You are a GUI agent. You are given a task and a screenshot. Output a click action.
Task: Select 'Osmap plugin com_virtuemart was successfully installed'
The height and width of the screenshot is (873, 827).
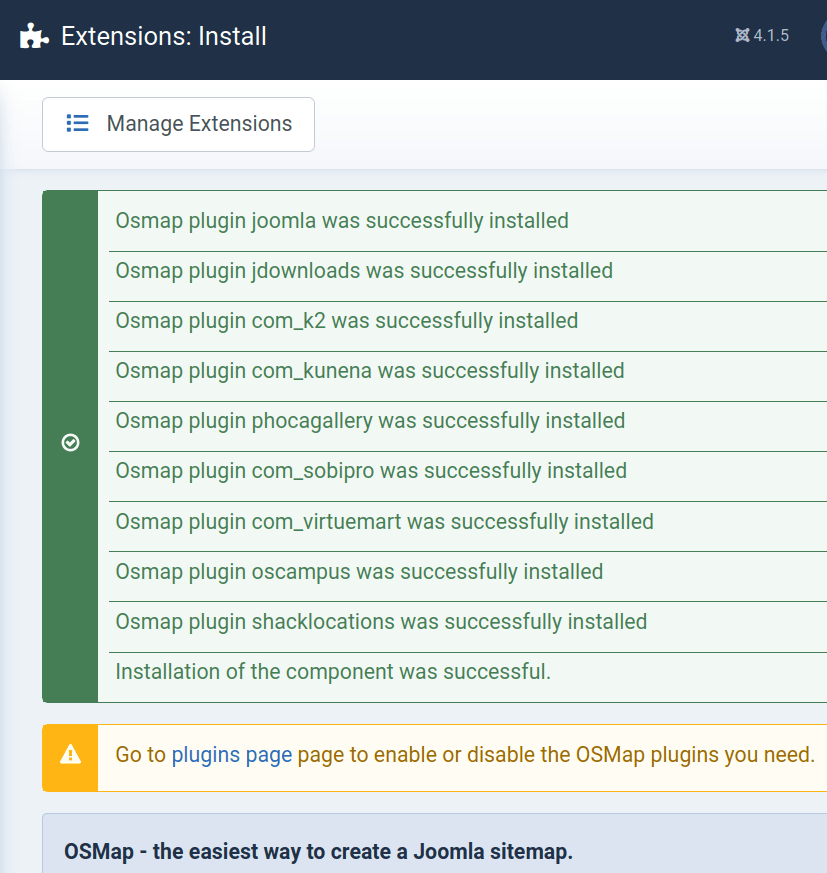(384, 522)
